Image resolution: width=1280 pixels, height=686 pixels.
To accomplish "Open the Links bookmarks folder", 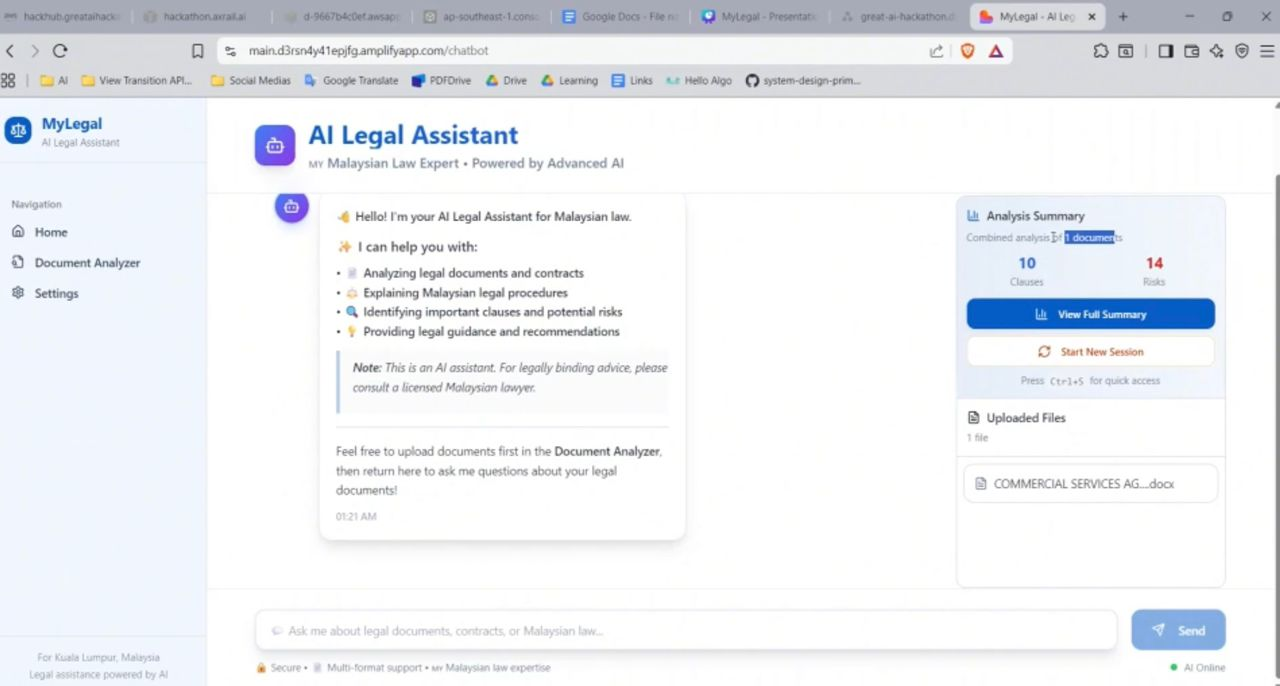I will [634, 80].
